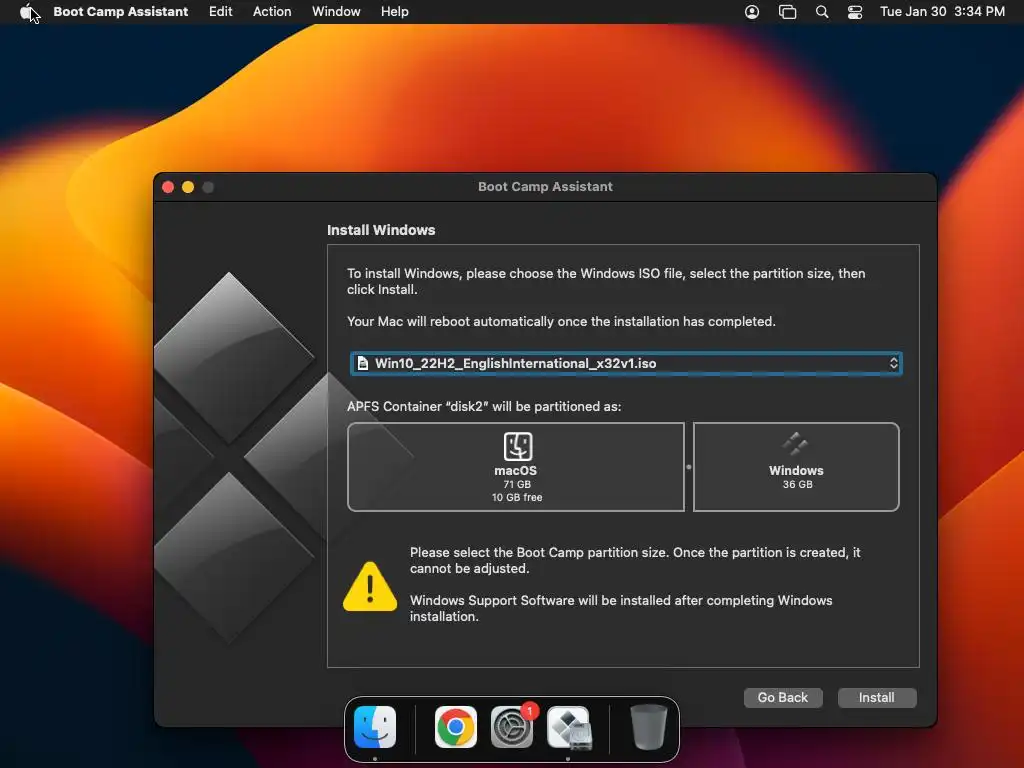Open the Edit menu
This screenshot has width=1024, height=768.
pos(220,11)
